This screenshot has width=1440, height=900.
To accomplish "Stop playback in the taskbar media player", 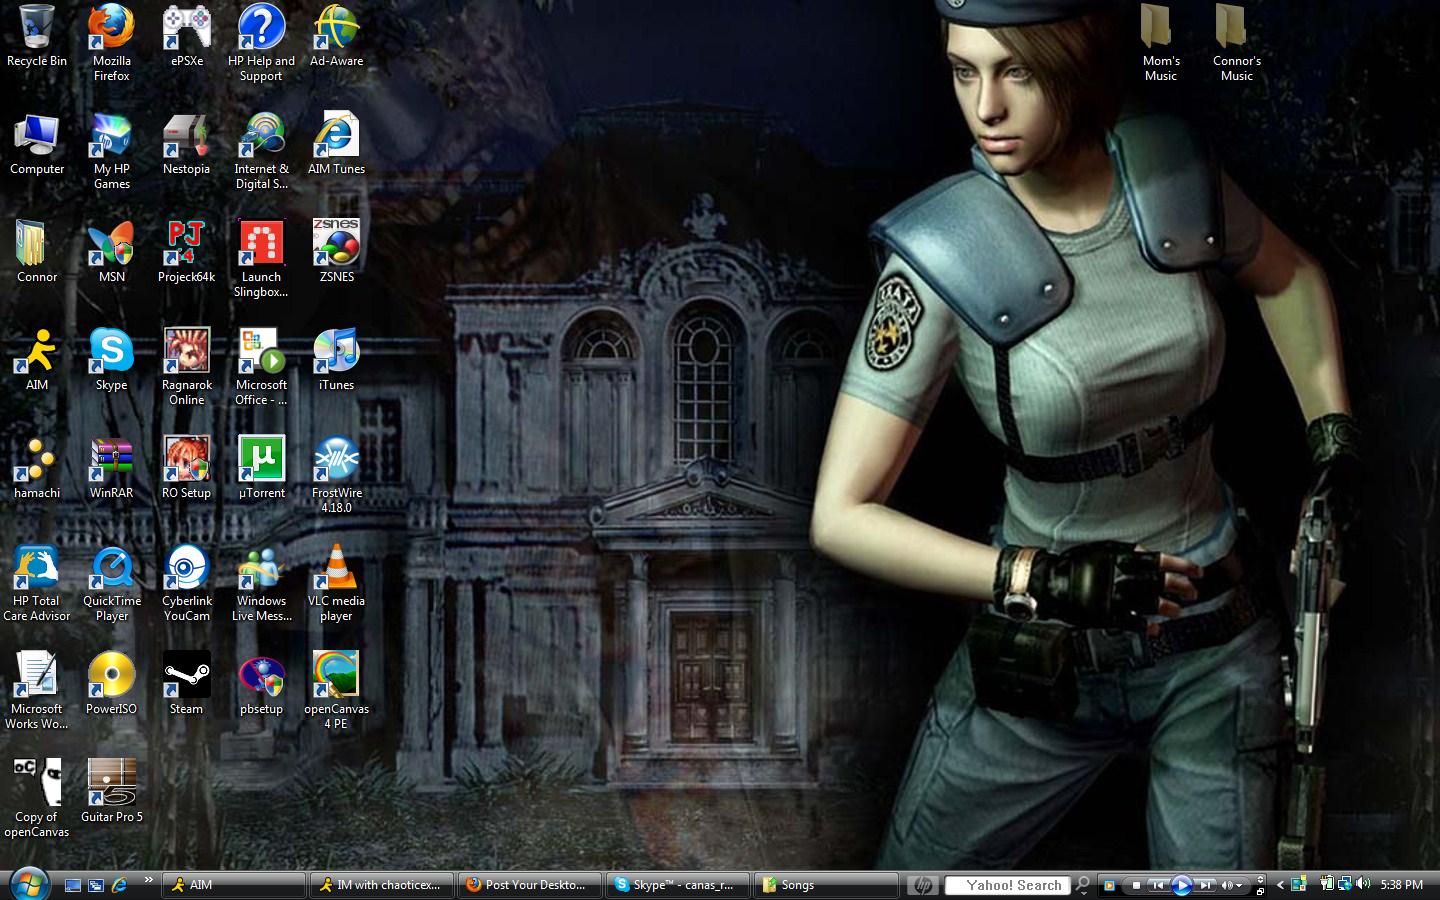I will [x=1136, y=885].
